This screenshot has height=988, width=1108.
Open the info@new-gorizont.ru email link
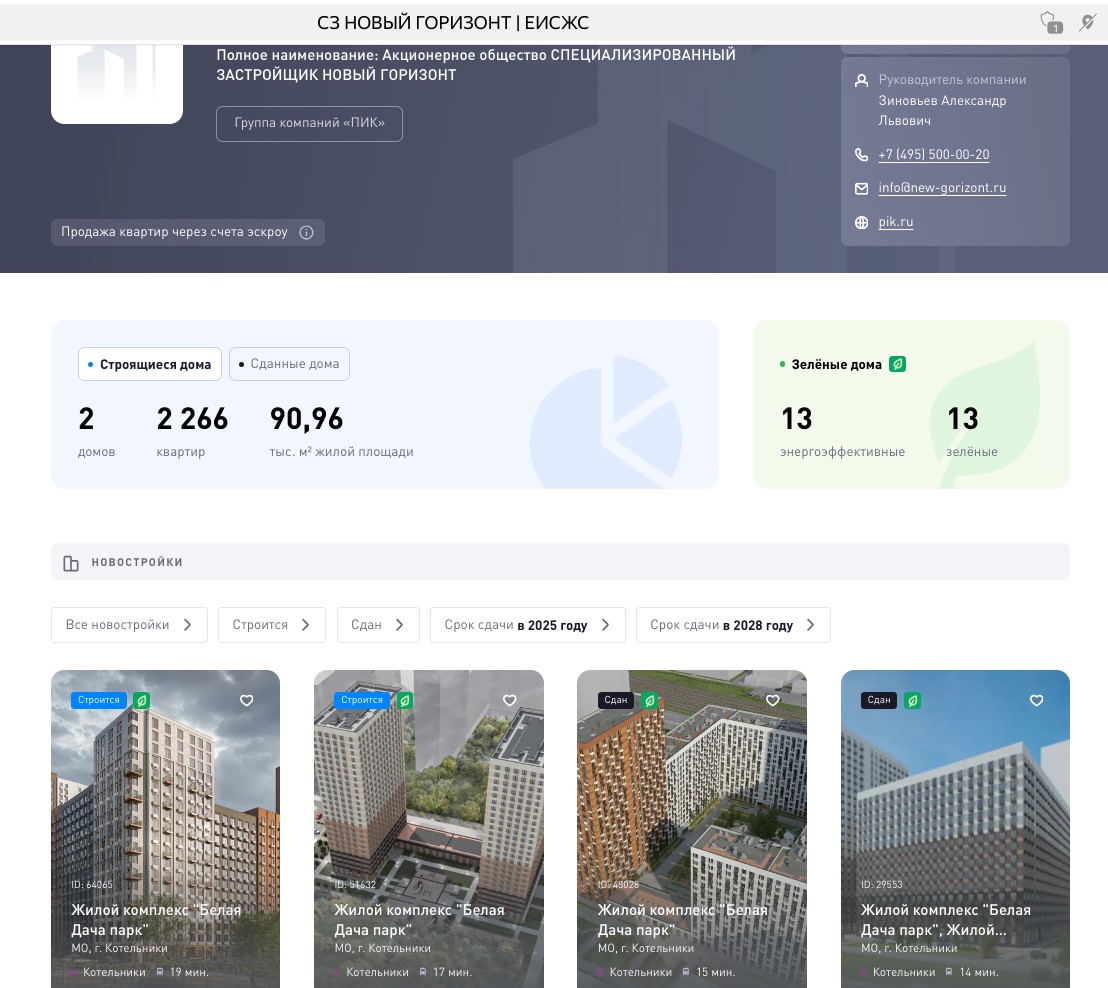(942, 188)
